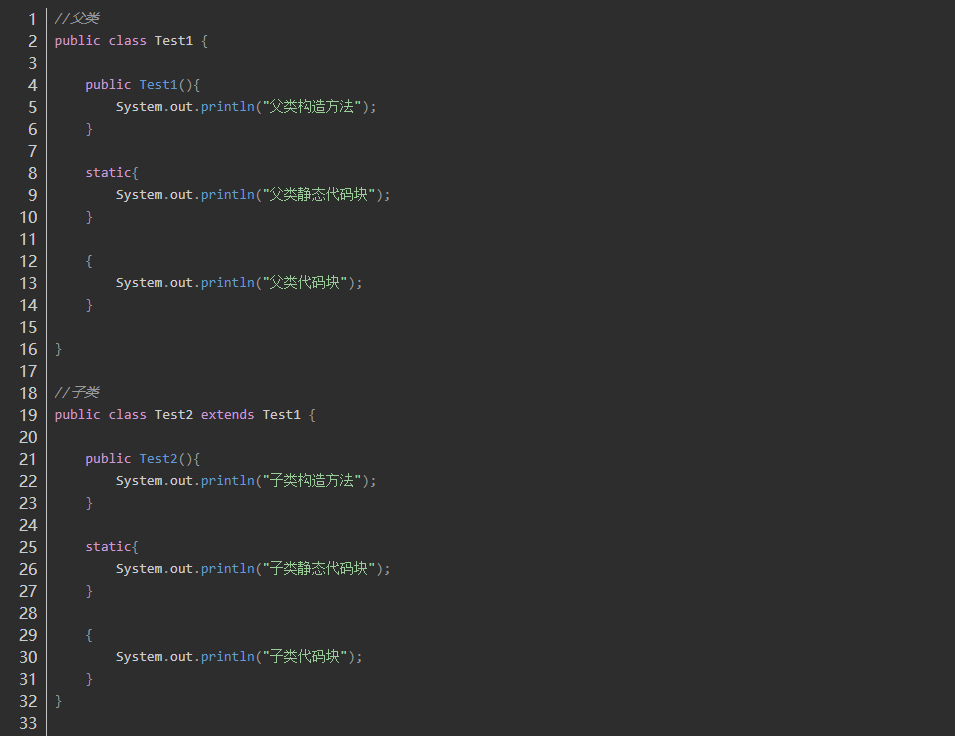955x736 pixels.
Task: Click the comment "//子类" on line 18
Action: coord(77,392)
